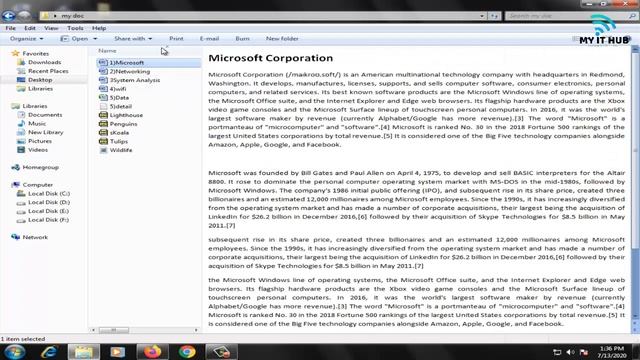The width and height of the screenshot is (640, 360).
Task: Open the Windows Start menu
Action: click(15, 351)
